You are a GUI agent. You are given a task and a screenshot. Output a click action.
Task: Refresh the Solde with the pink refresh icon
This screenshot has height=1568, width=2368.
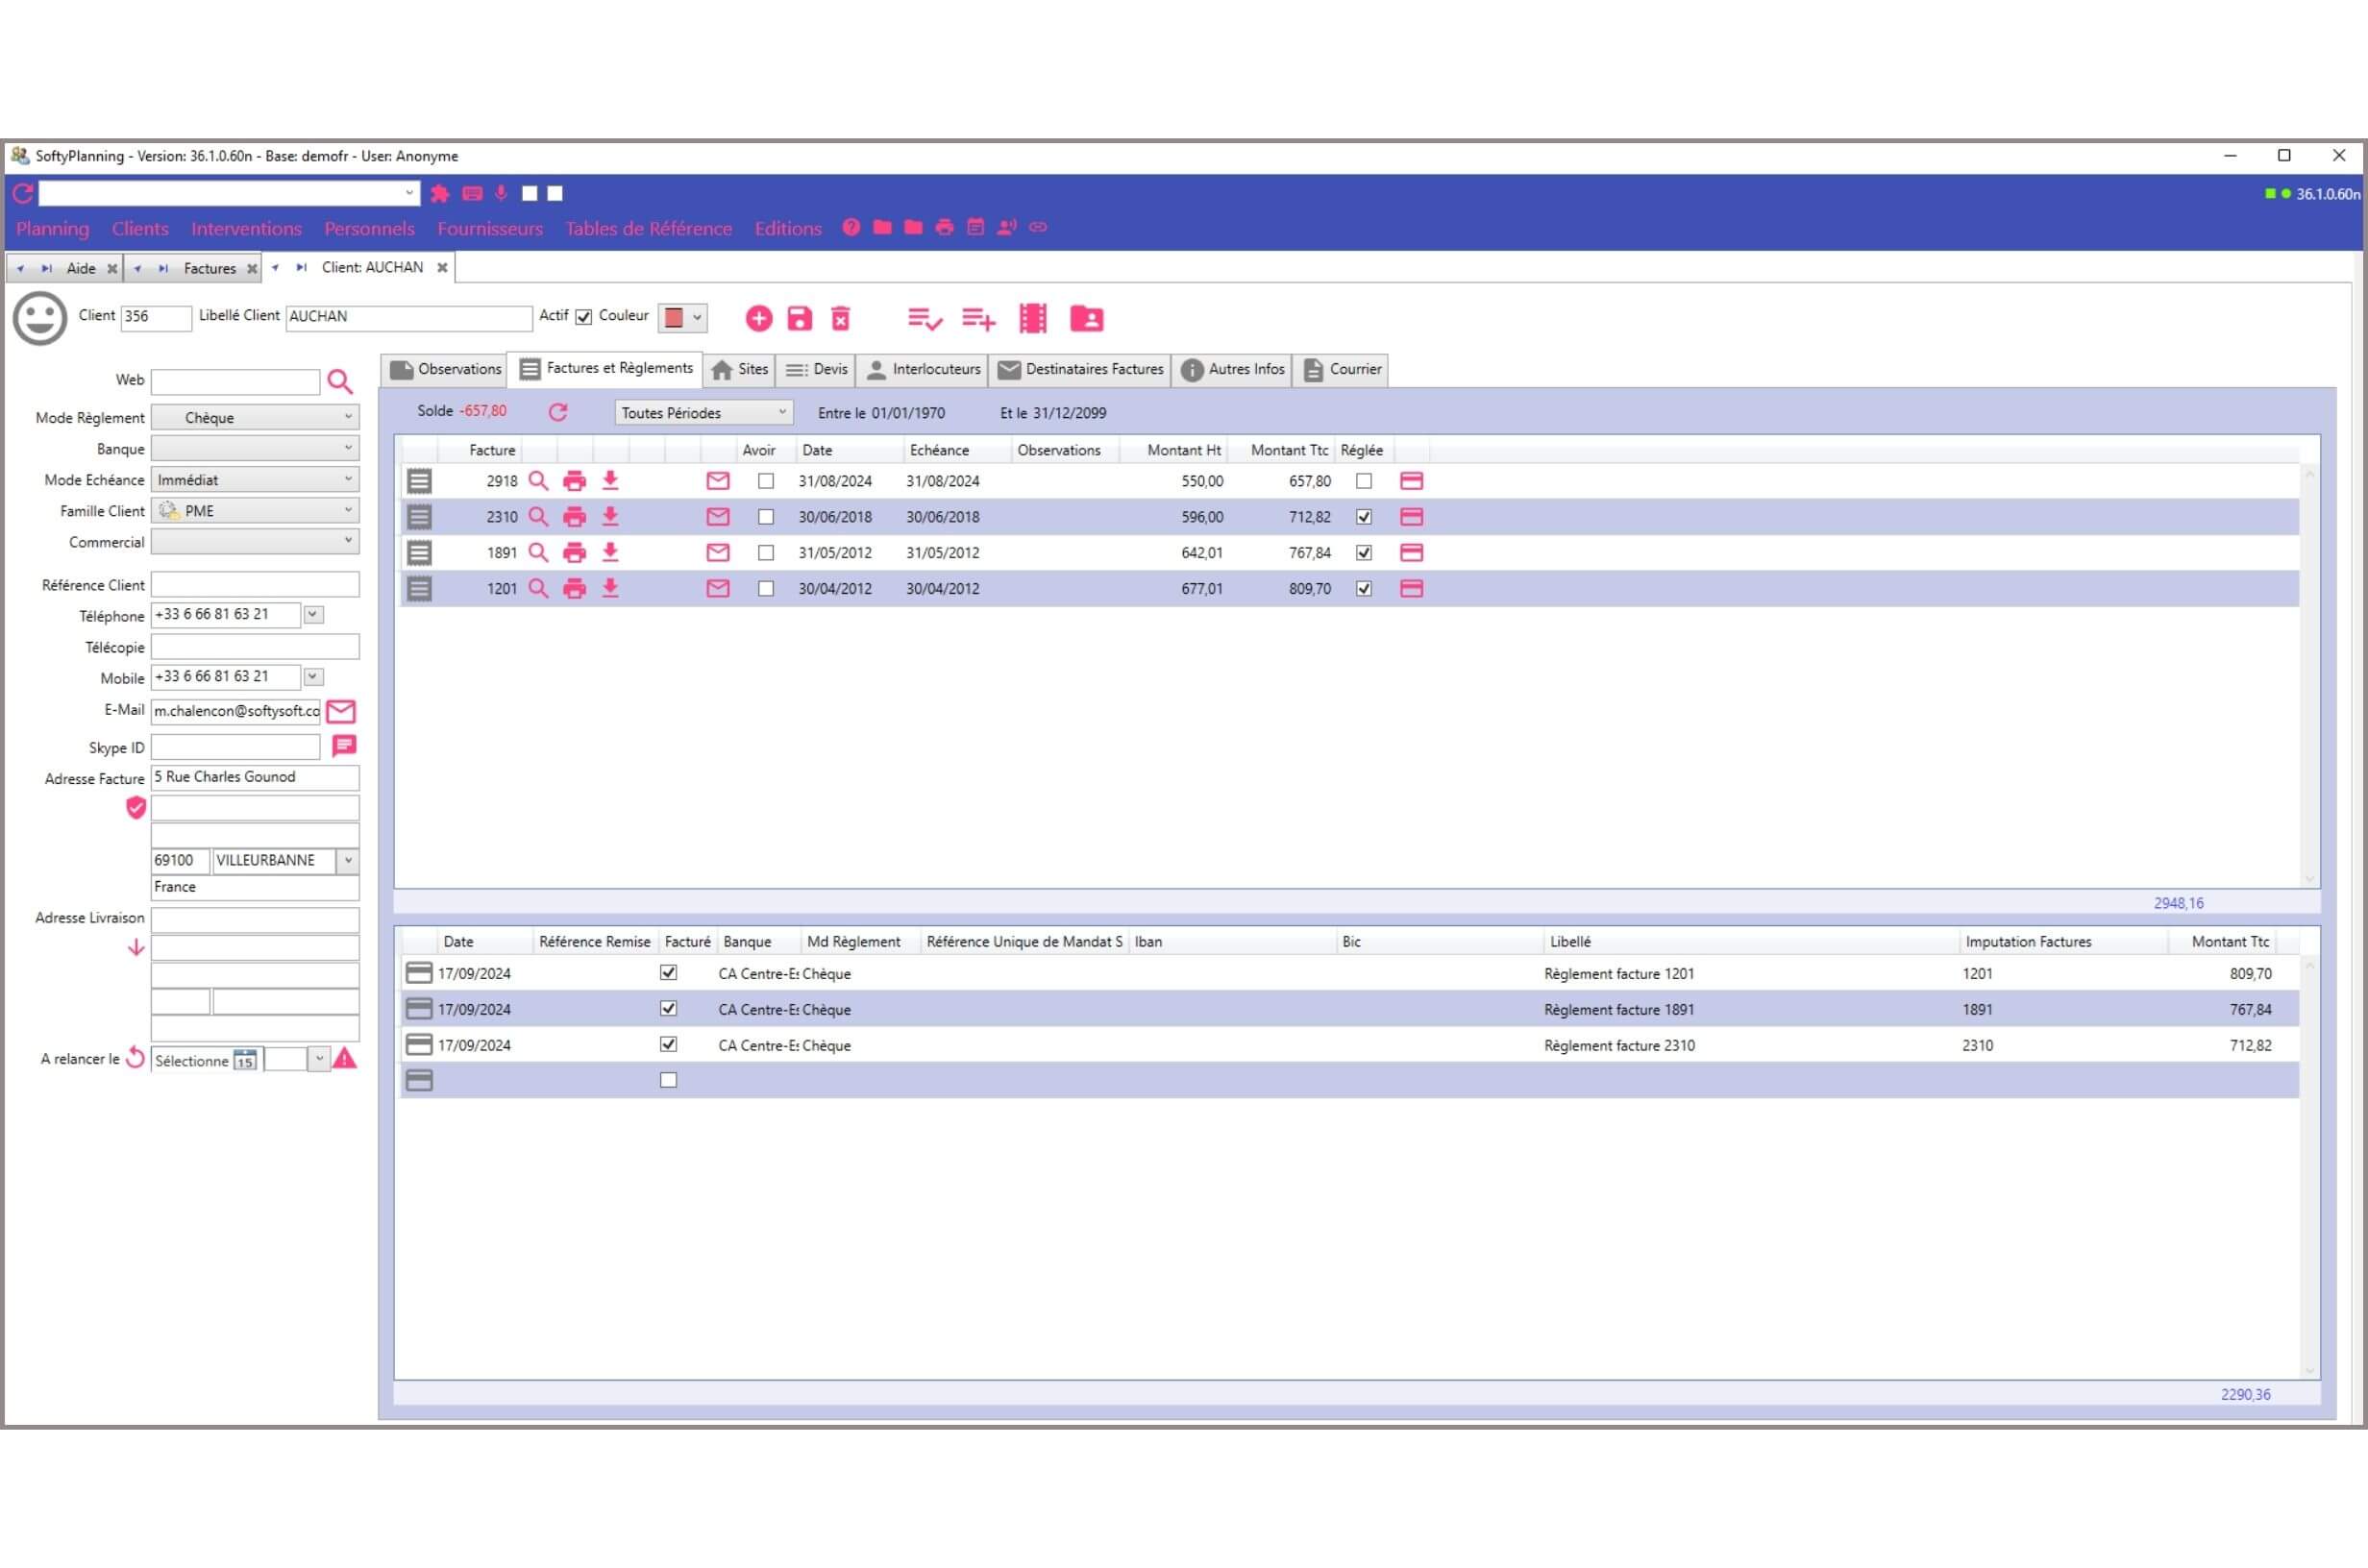click(558, 412)
